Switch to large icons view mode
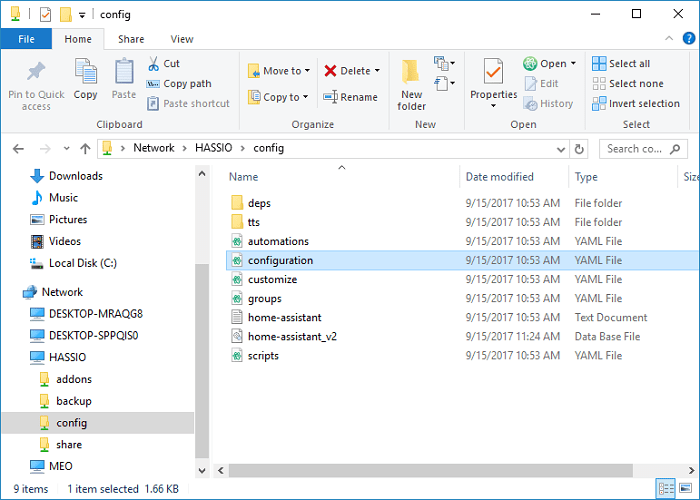Image resolution: width=700 pixels, height=500 pixels. [x=685, y=489]
